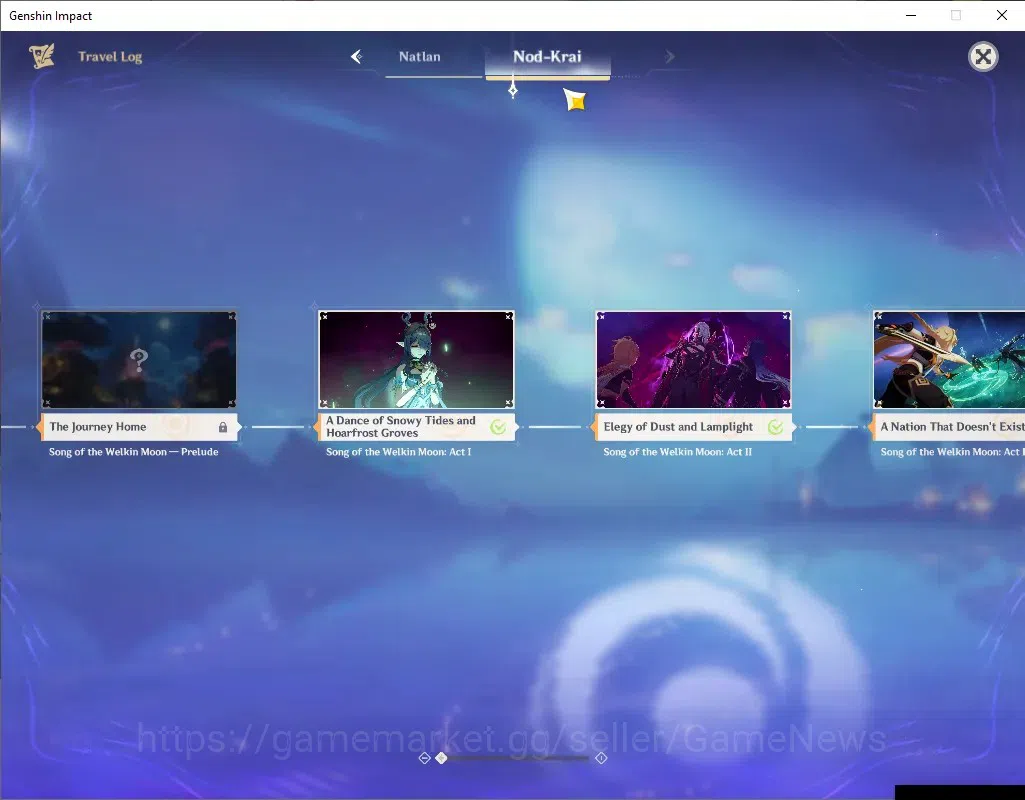This screenshot has height=800, width=1025.
Task: Select The Journey Home quest label
Action: (x=139, y=427)
